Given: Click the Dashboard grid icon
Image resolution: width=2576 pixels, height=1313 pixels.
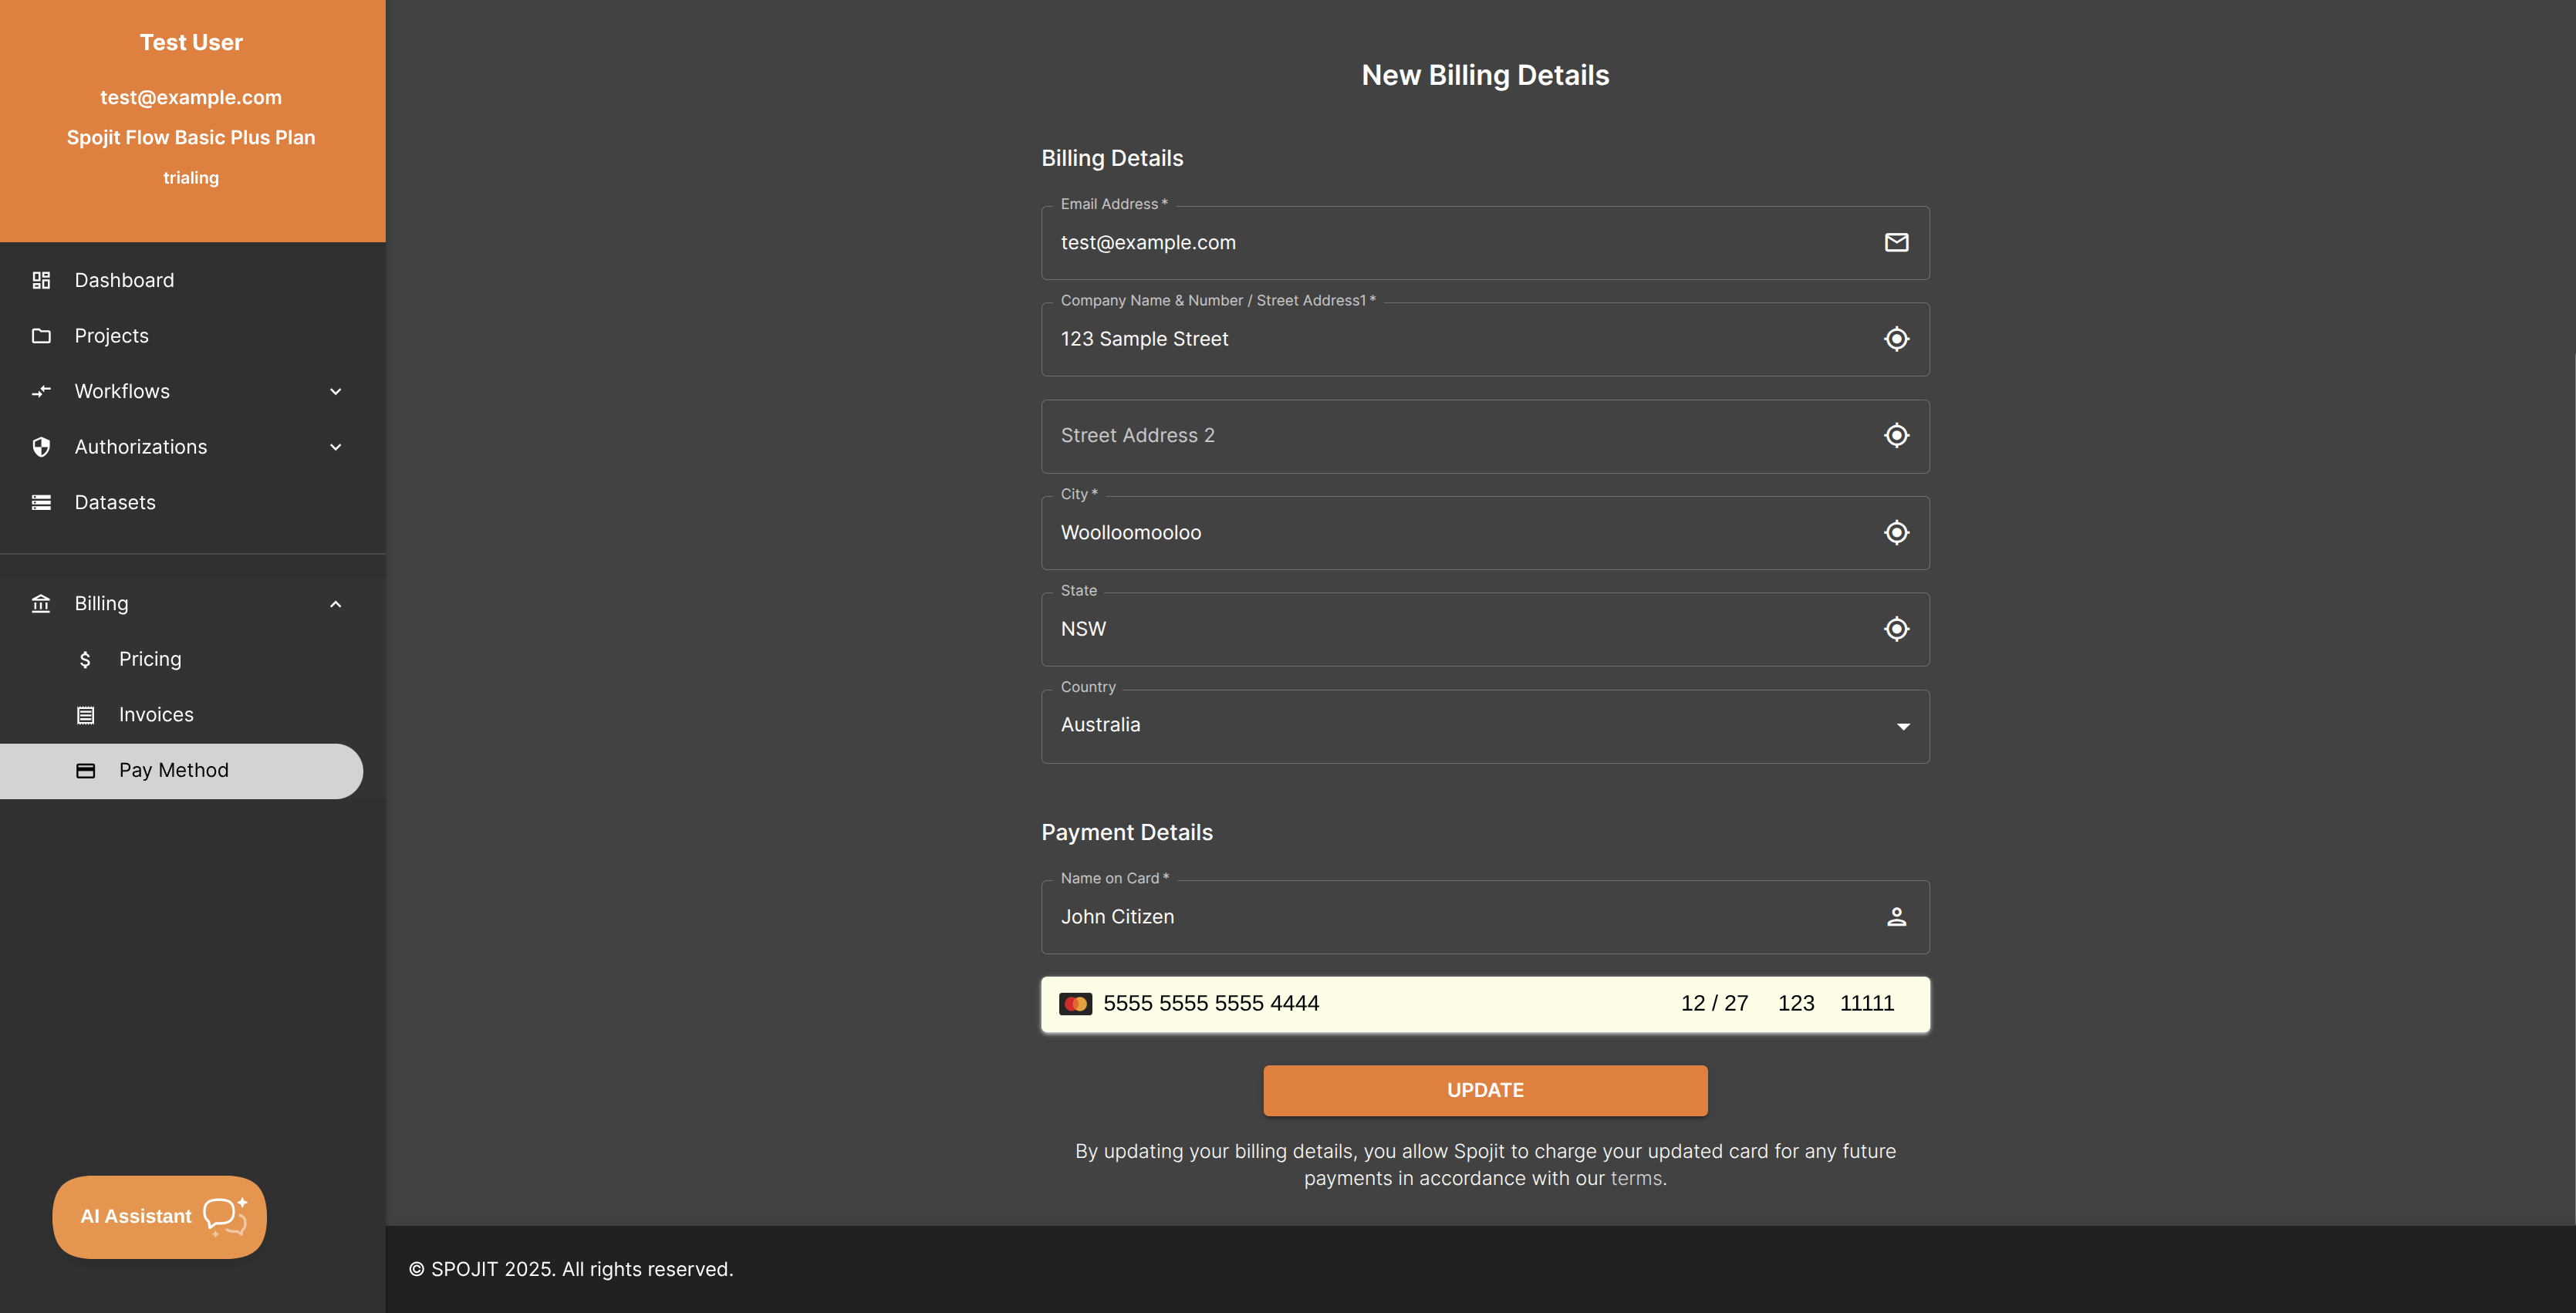Looking at the screenshot, I should point(41,280).
